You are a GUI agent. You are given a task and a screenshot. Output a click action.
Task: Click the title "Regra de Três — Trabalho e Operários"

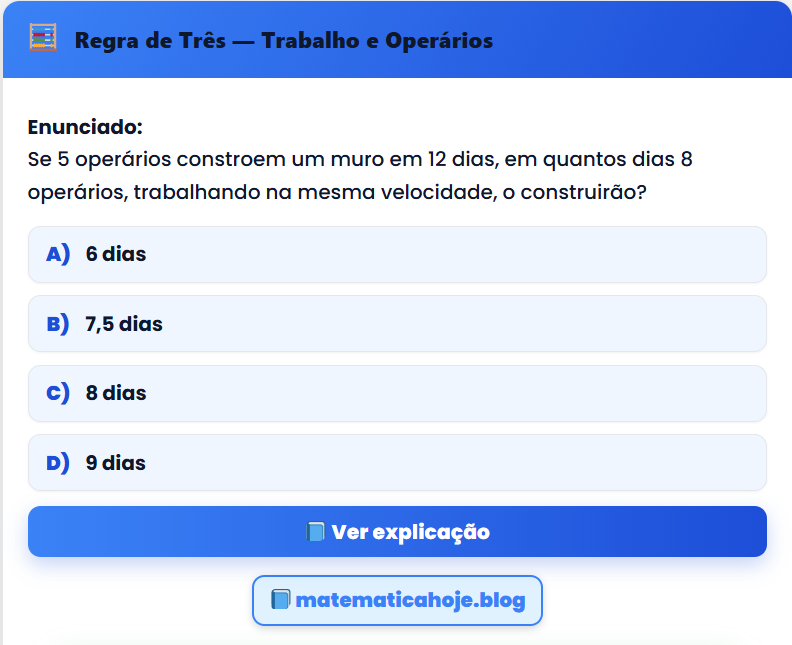283,41
